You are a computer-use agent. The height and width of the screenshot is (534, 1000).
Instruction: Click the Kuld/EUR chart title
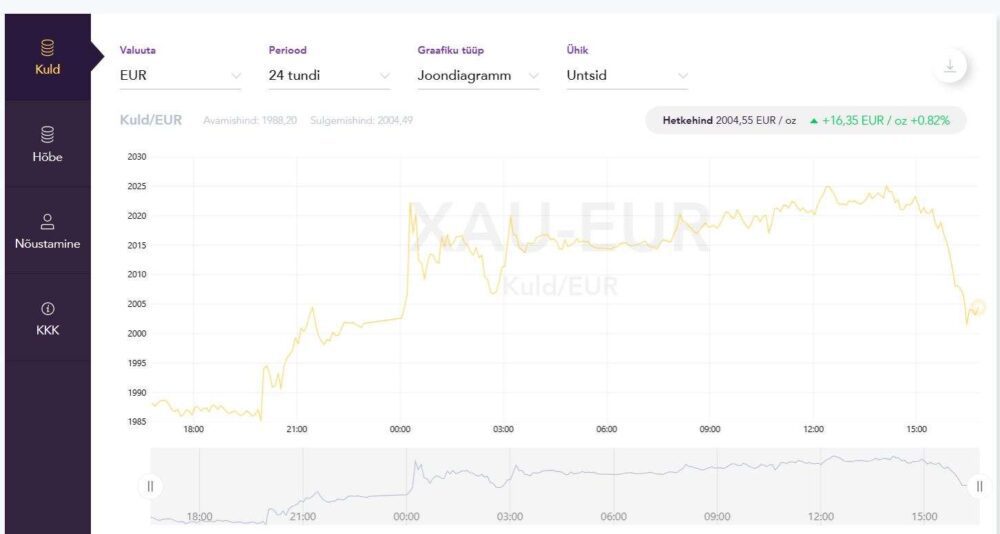pyautogui.click(x=151, y=120)
